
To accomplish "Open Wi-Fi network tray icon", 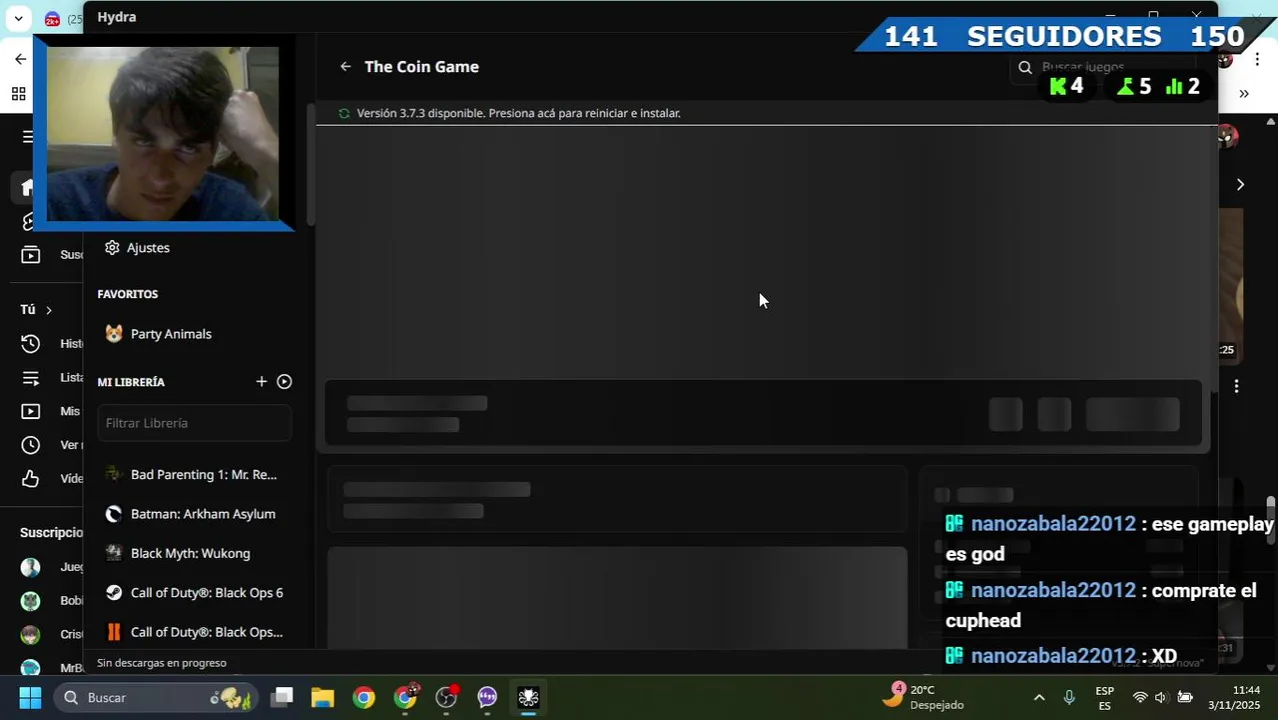I will [1139, 698].
